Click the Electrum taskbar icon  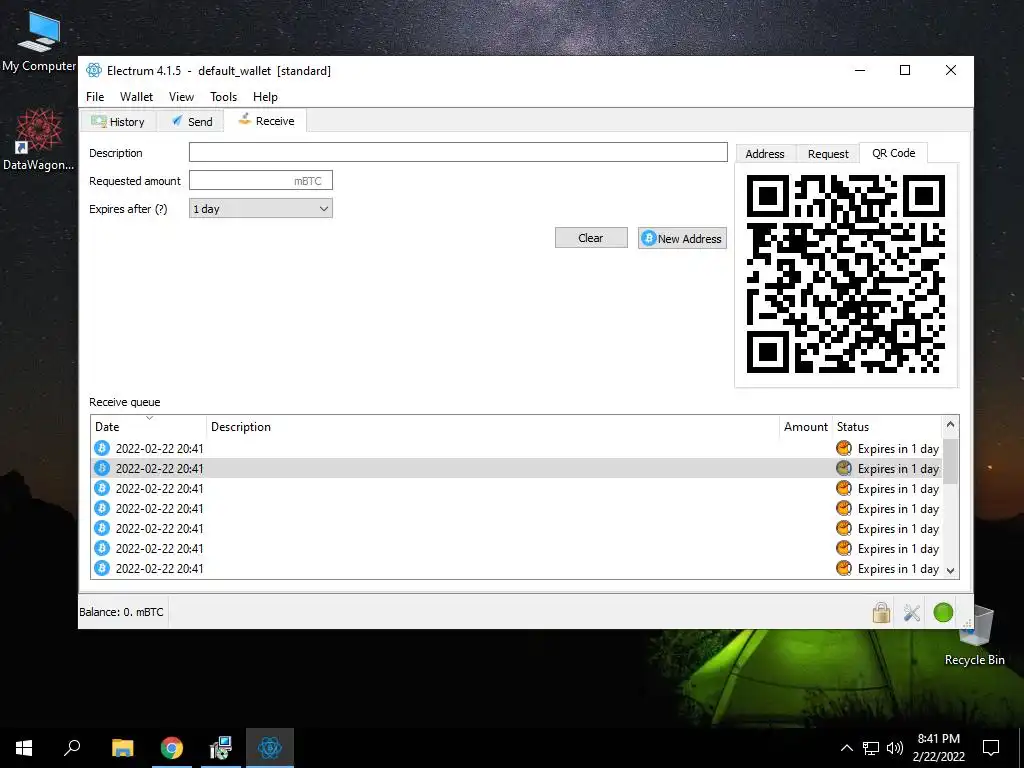pyautogui.click(x=270, y=748)
